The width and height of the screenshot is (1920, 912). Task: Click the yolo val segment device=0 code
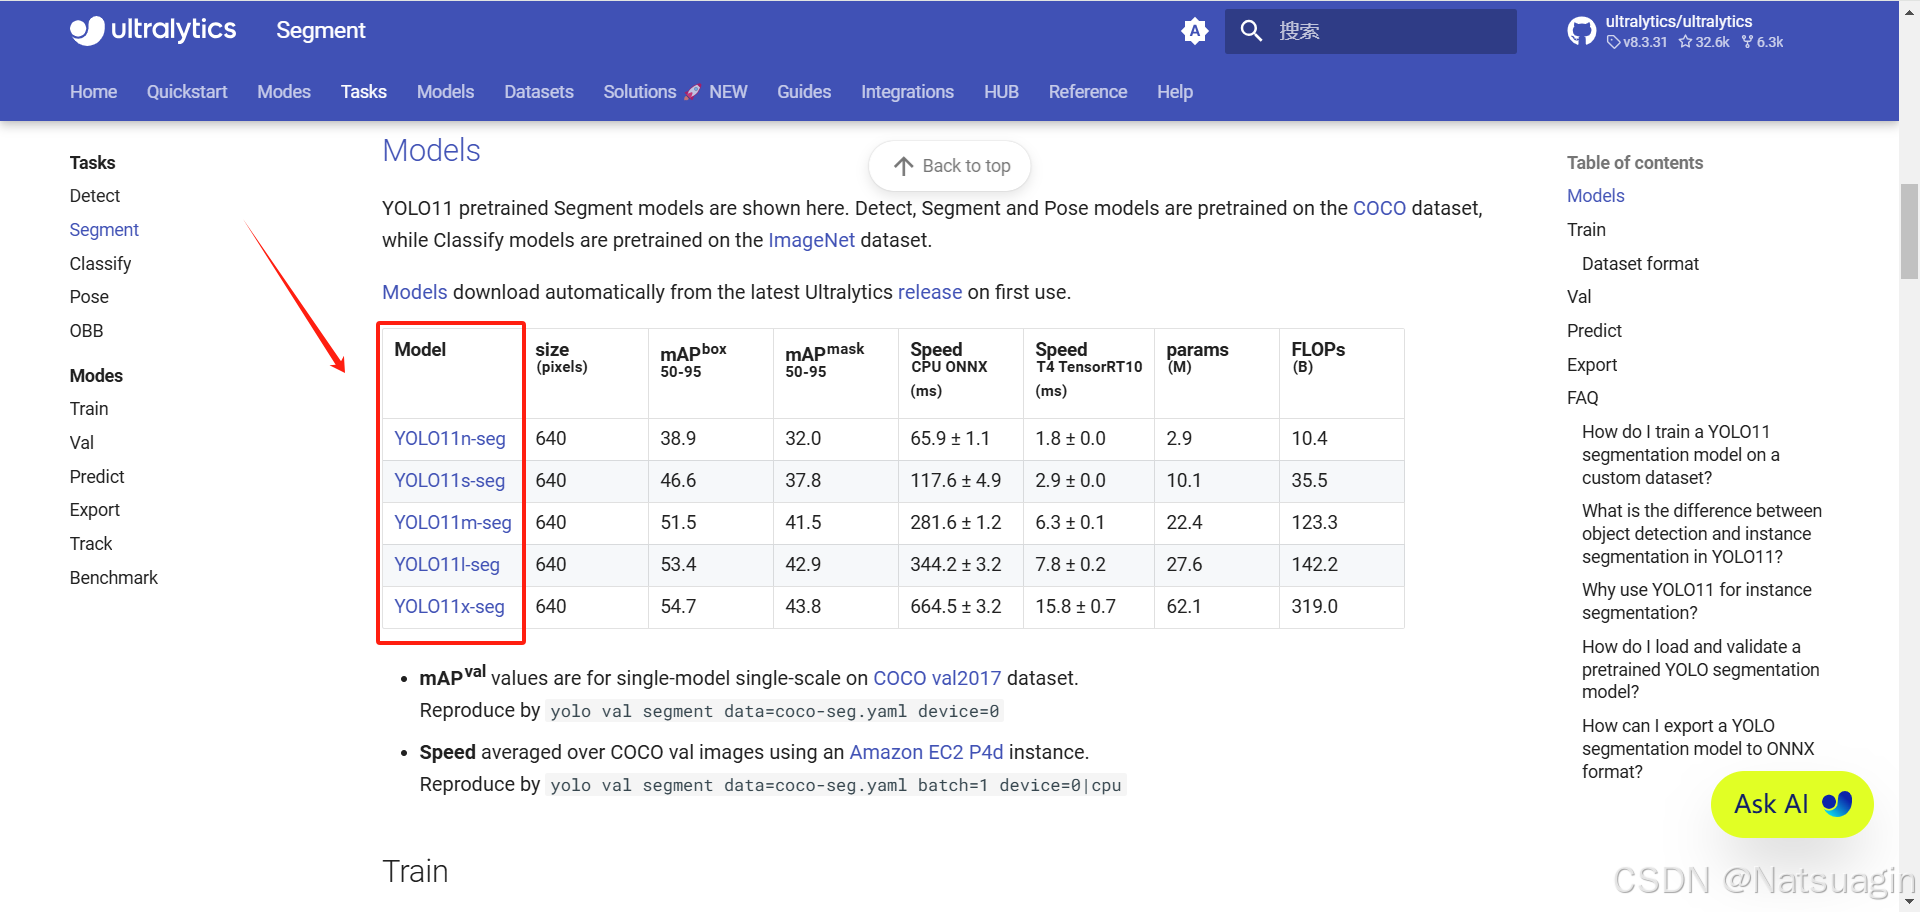click(775, 711)
